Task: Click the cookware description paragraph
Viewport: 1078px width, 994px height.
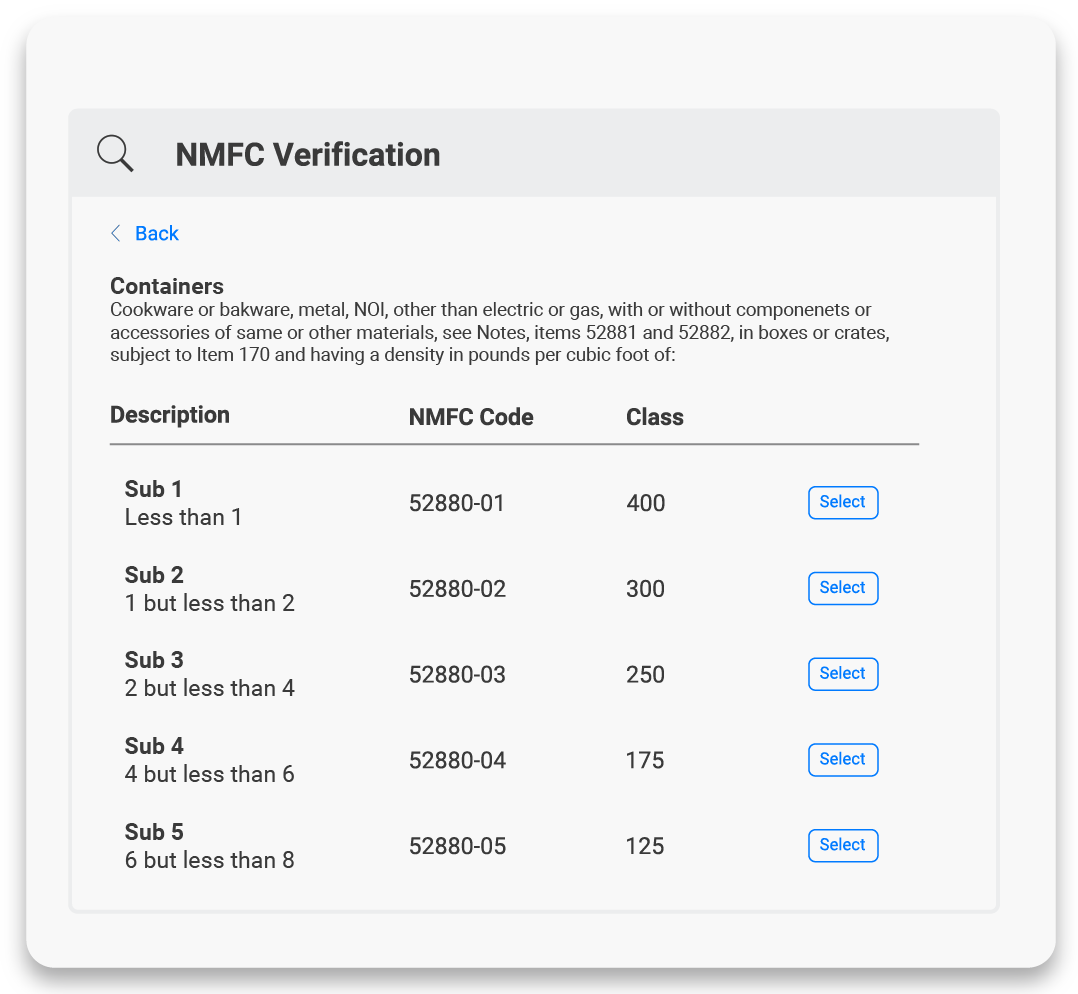Action: click(500, 332)
